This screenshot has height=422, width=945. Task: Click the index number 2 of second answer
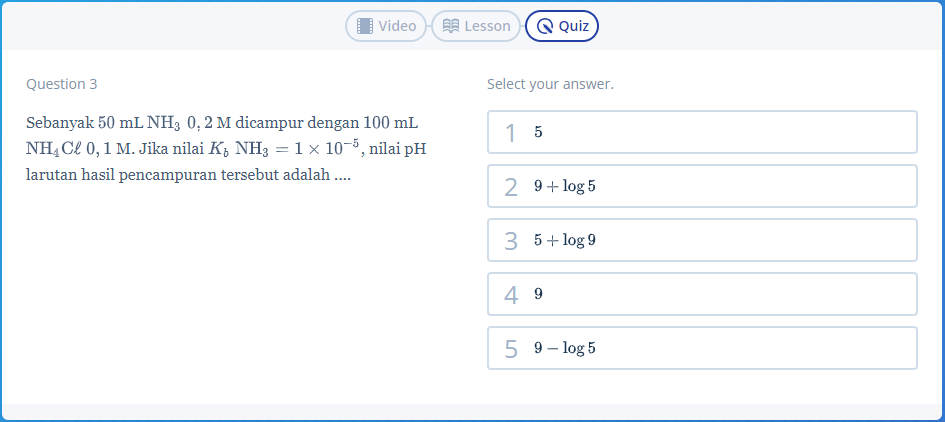point(511,187)
